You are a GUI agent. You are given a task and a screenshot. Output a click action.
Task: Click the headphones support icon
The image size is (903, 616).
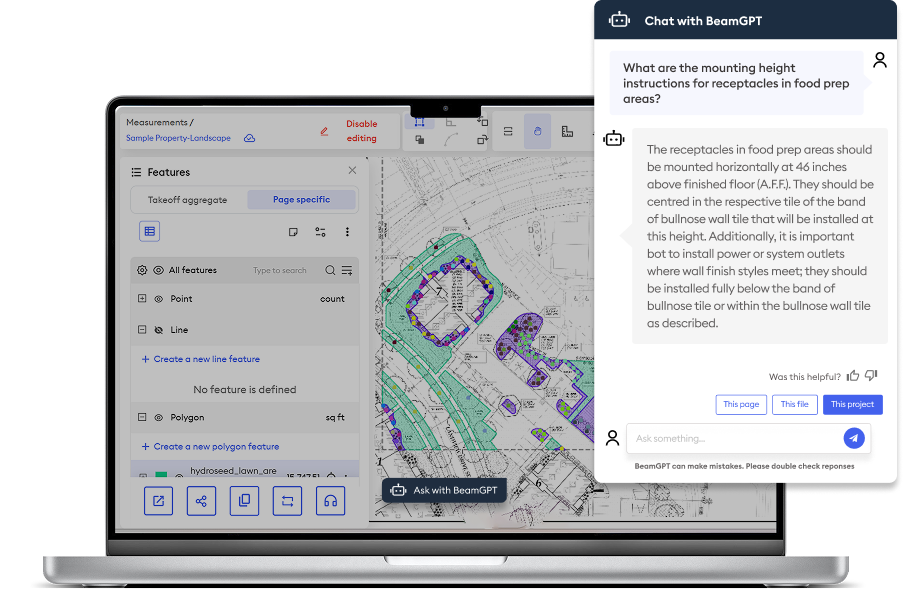[330, 500]
